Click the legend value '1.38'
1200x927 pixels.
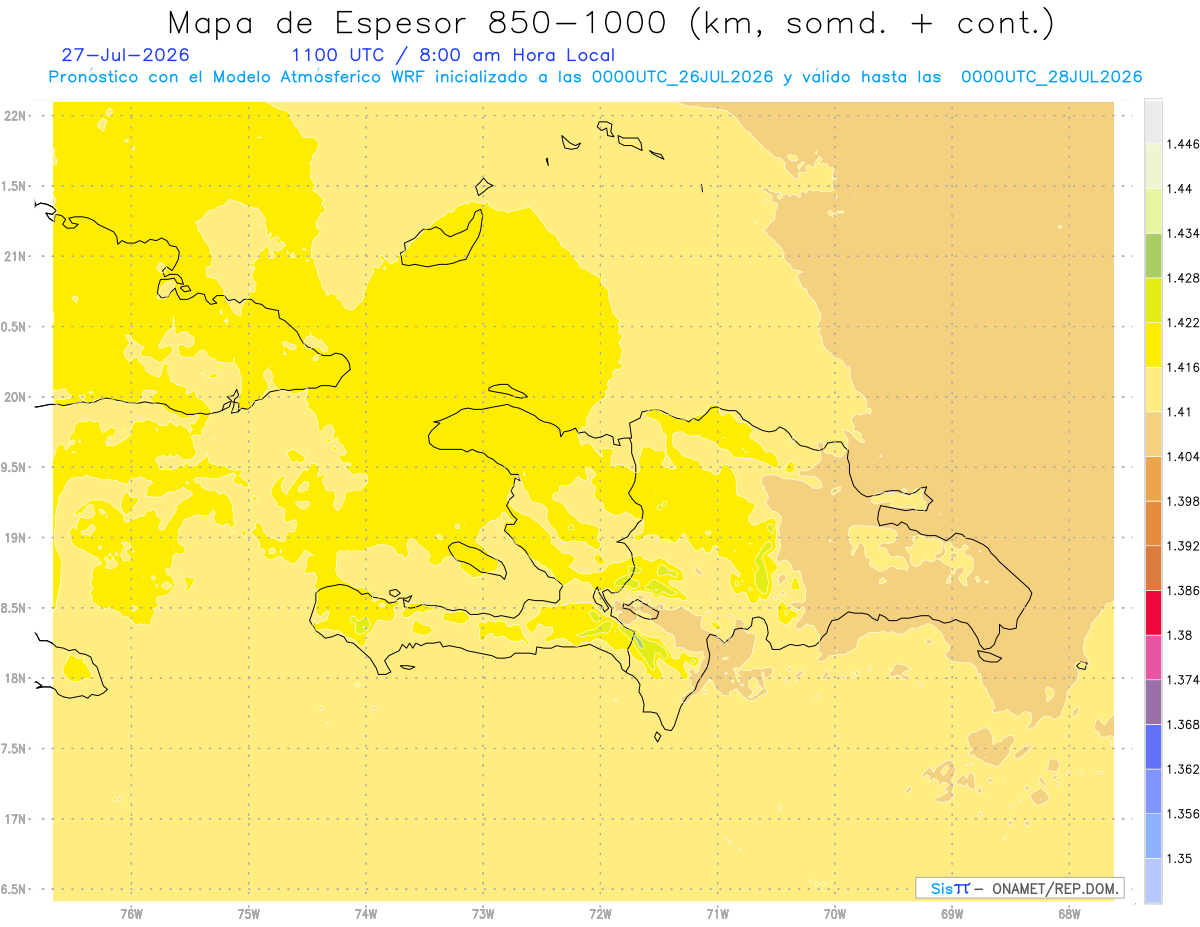click(x=1182, y=635)
